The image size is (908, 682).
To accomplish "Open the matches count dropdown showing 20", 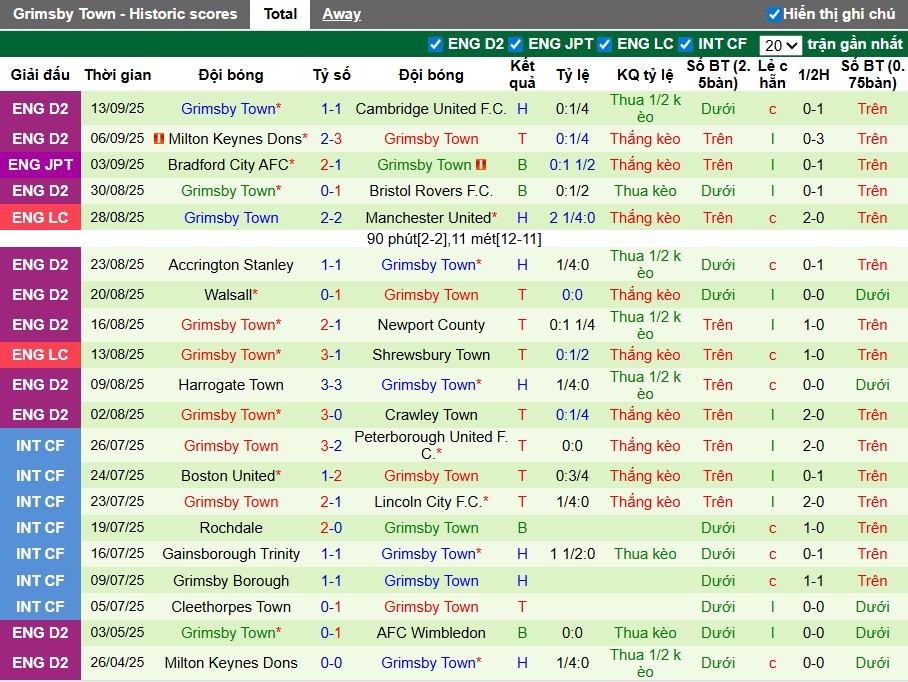I will pos(781,44).
